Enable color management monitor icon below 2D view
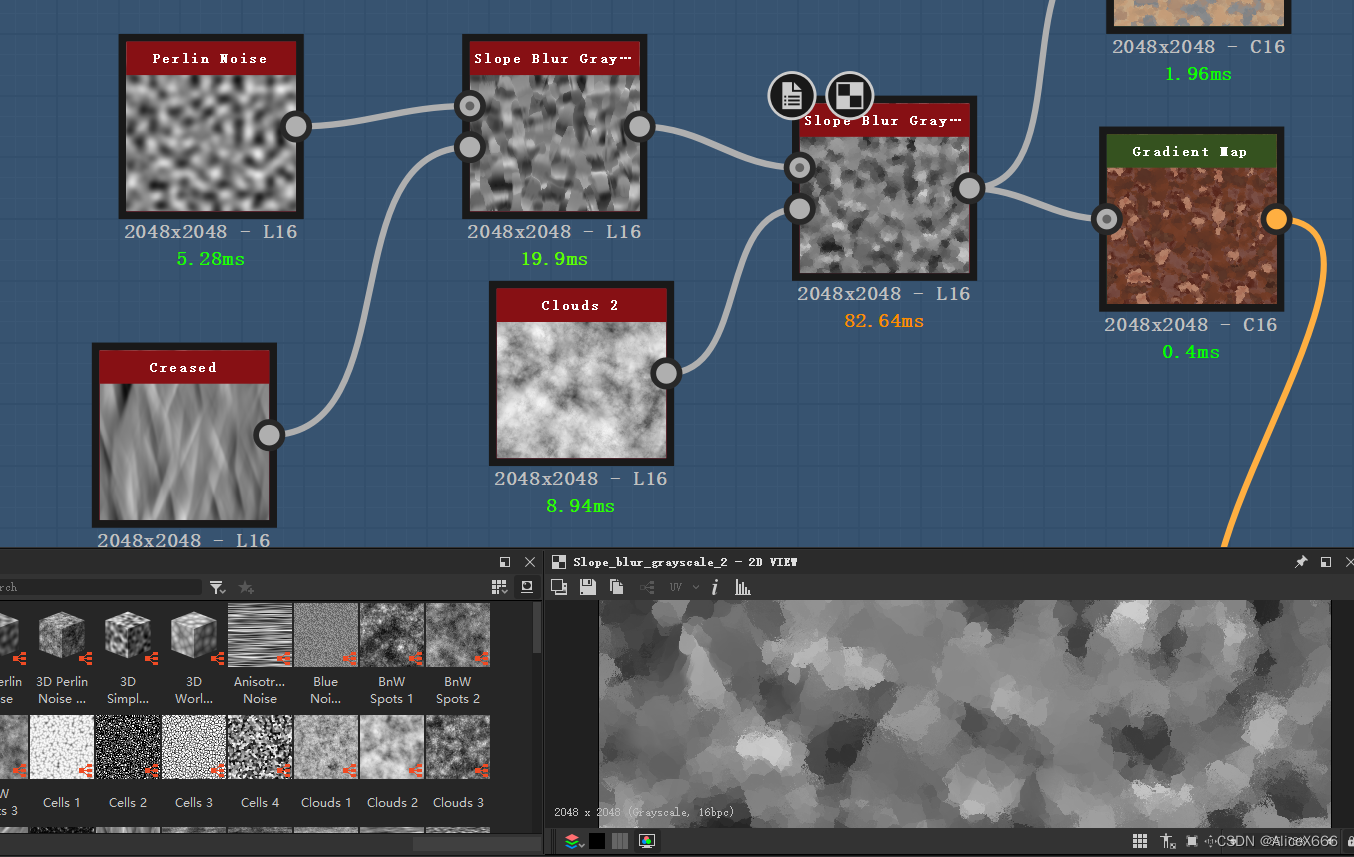This screenshot has height=857, width=1354. 647,841
